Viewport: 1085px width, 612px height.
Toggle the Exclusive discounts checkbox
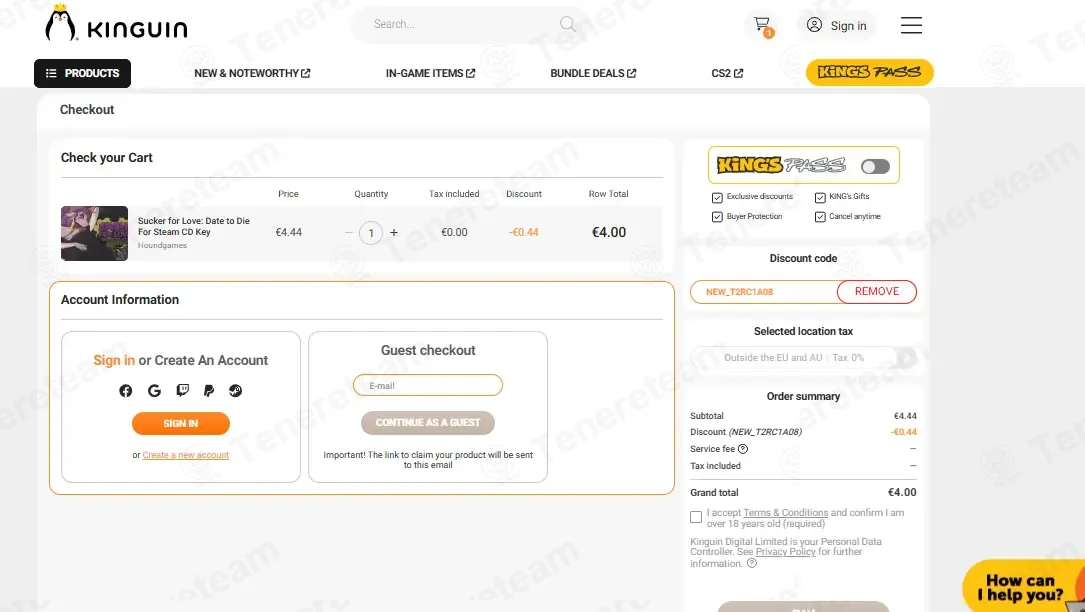pos(717,197)
